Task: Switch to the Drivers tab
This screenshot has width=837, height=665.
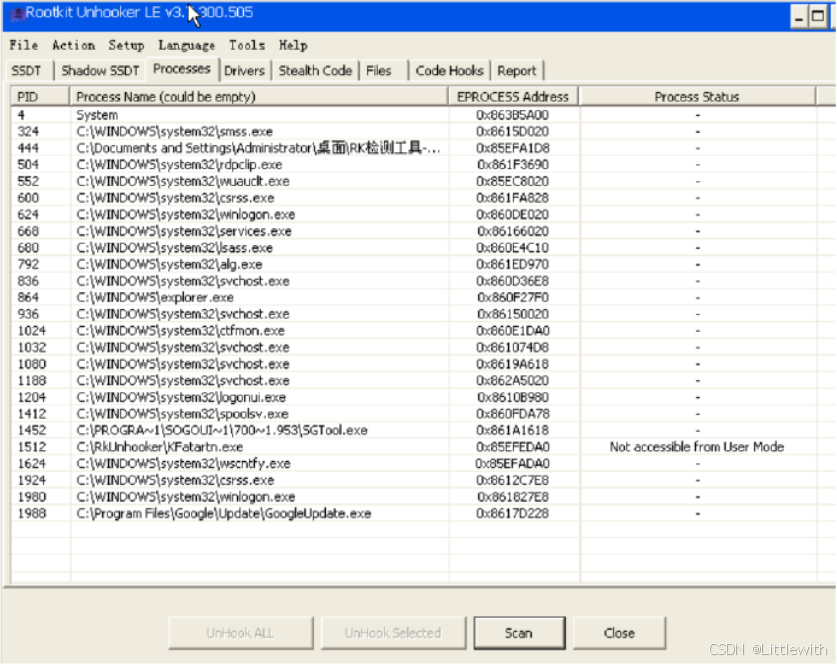Action: (244, 70)
